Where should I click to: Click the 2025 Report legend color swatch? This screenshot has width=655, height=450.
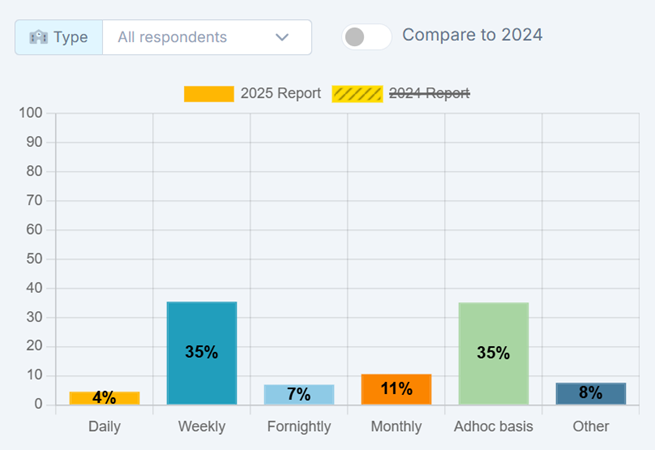point(208,93)
